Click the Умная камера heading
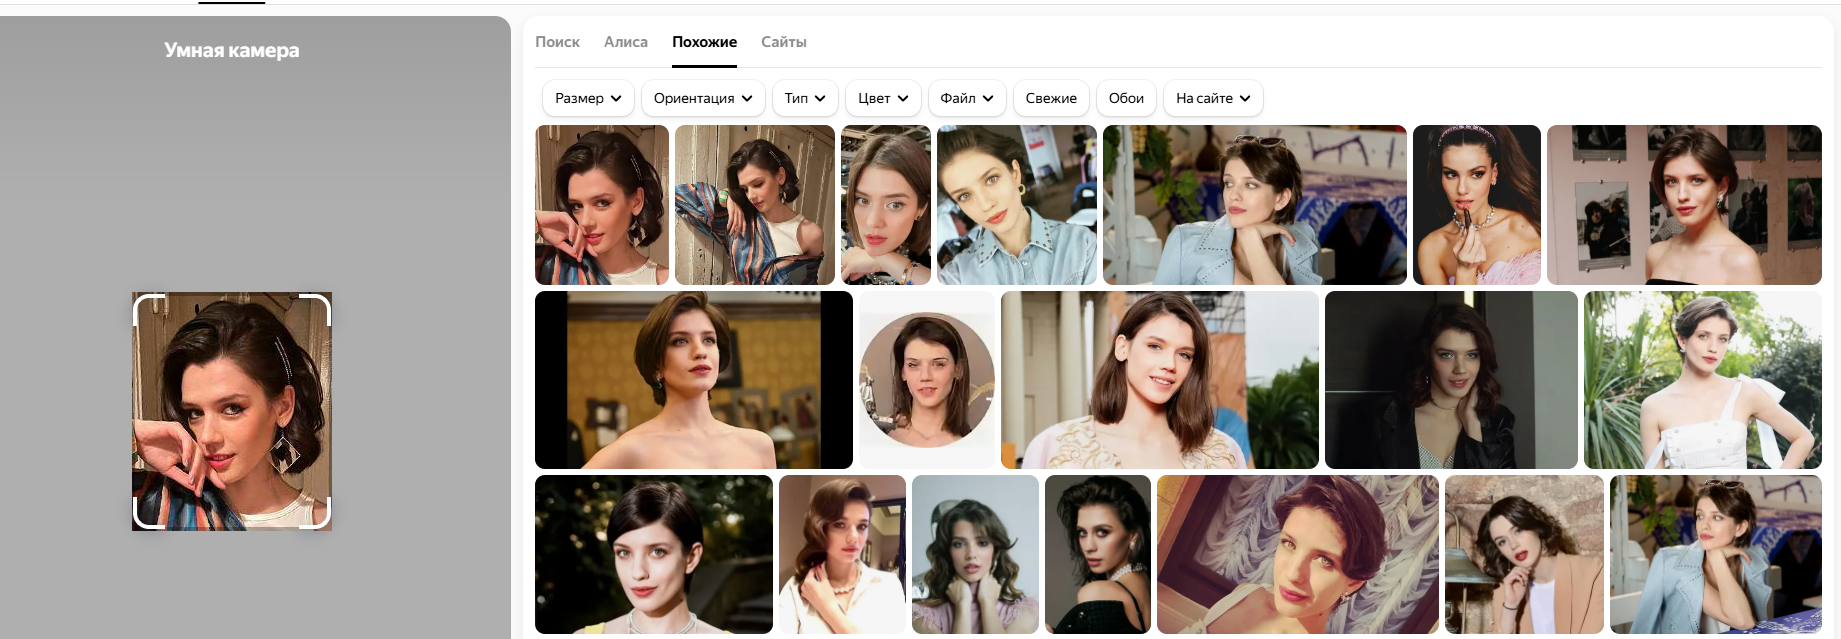The image size is (1841, 639). click(x=232, y=50)
